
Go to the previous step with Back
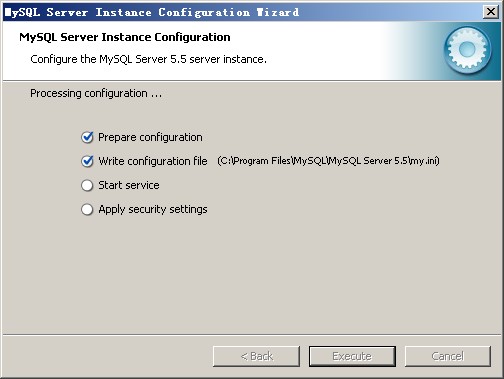[256, 356]
